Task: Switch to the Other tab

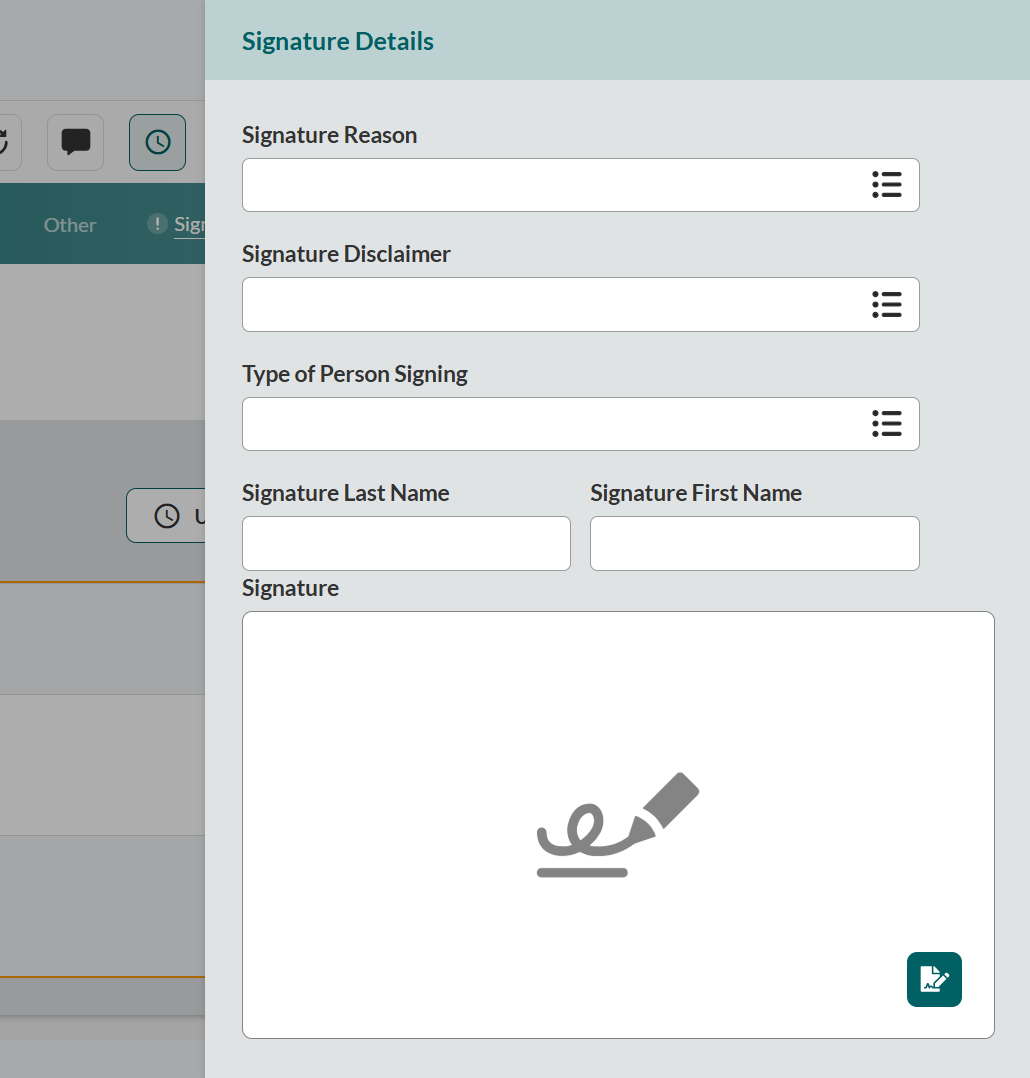Action: [69, 224]
